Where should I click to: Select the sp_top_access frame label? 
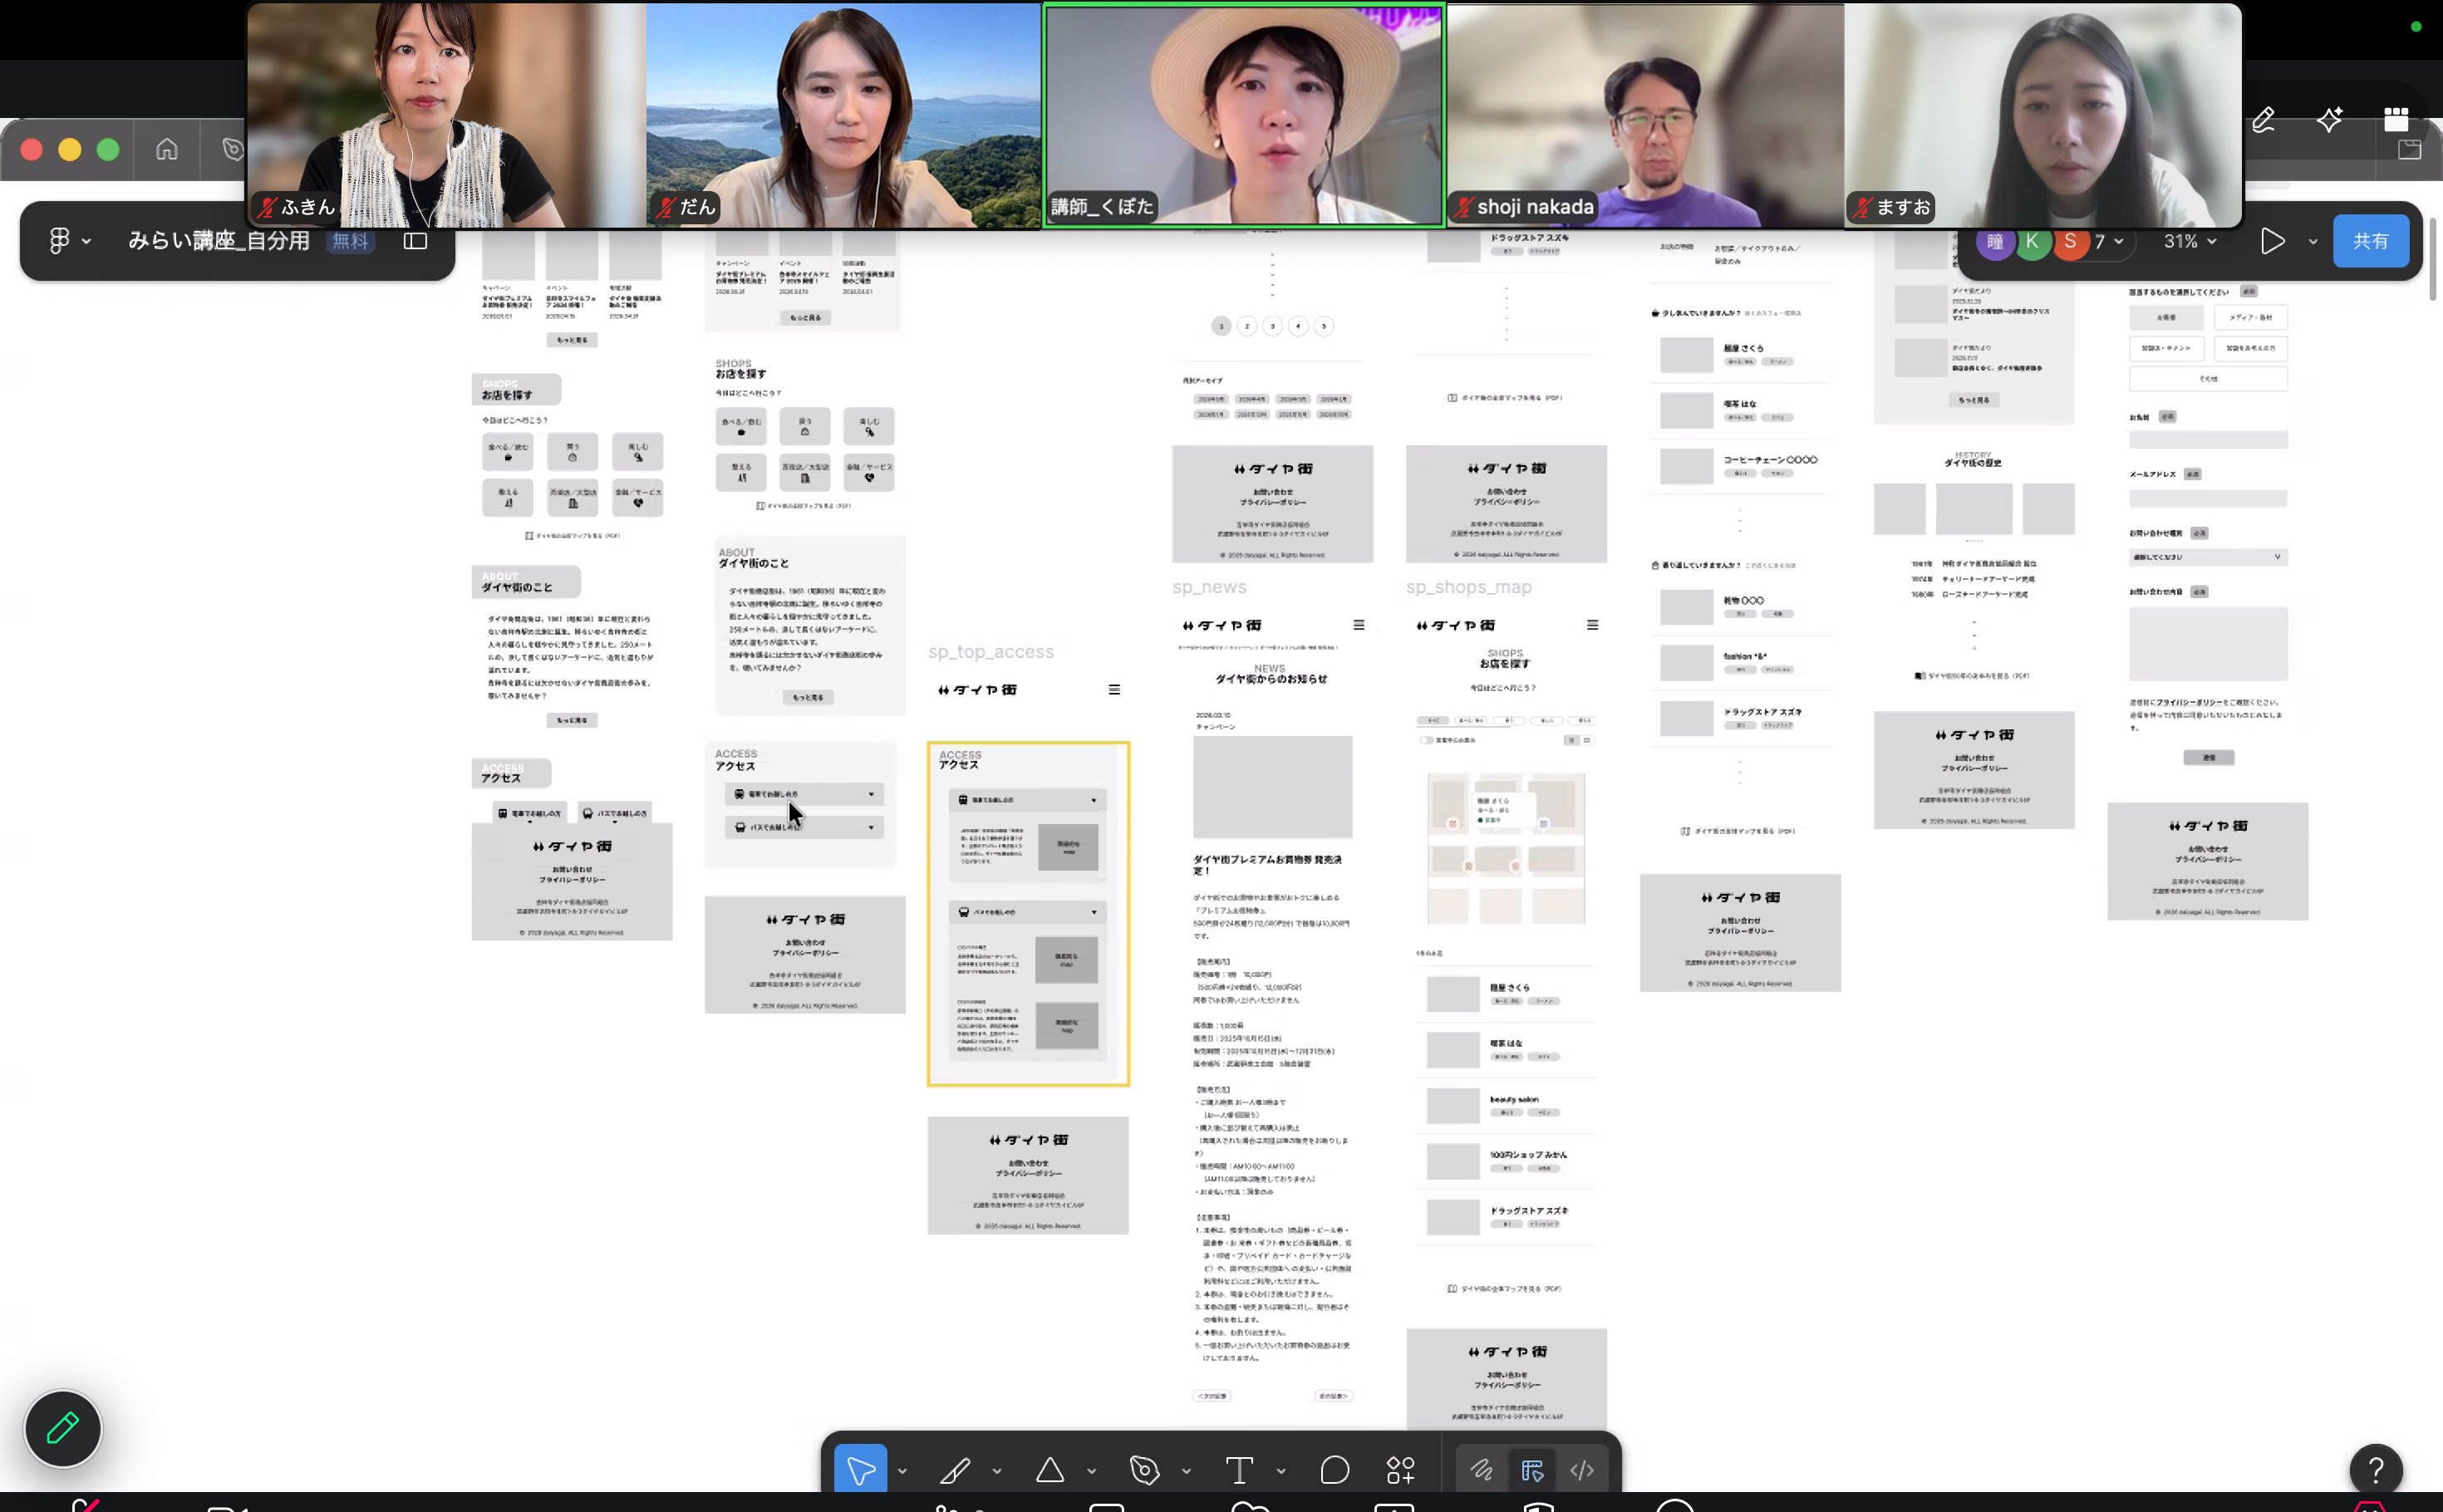(990, 652)
